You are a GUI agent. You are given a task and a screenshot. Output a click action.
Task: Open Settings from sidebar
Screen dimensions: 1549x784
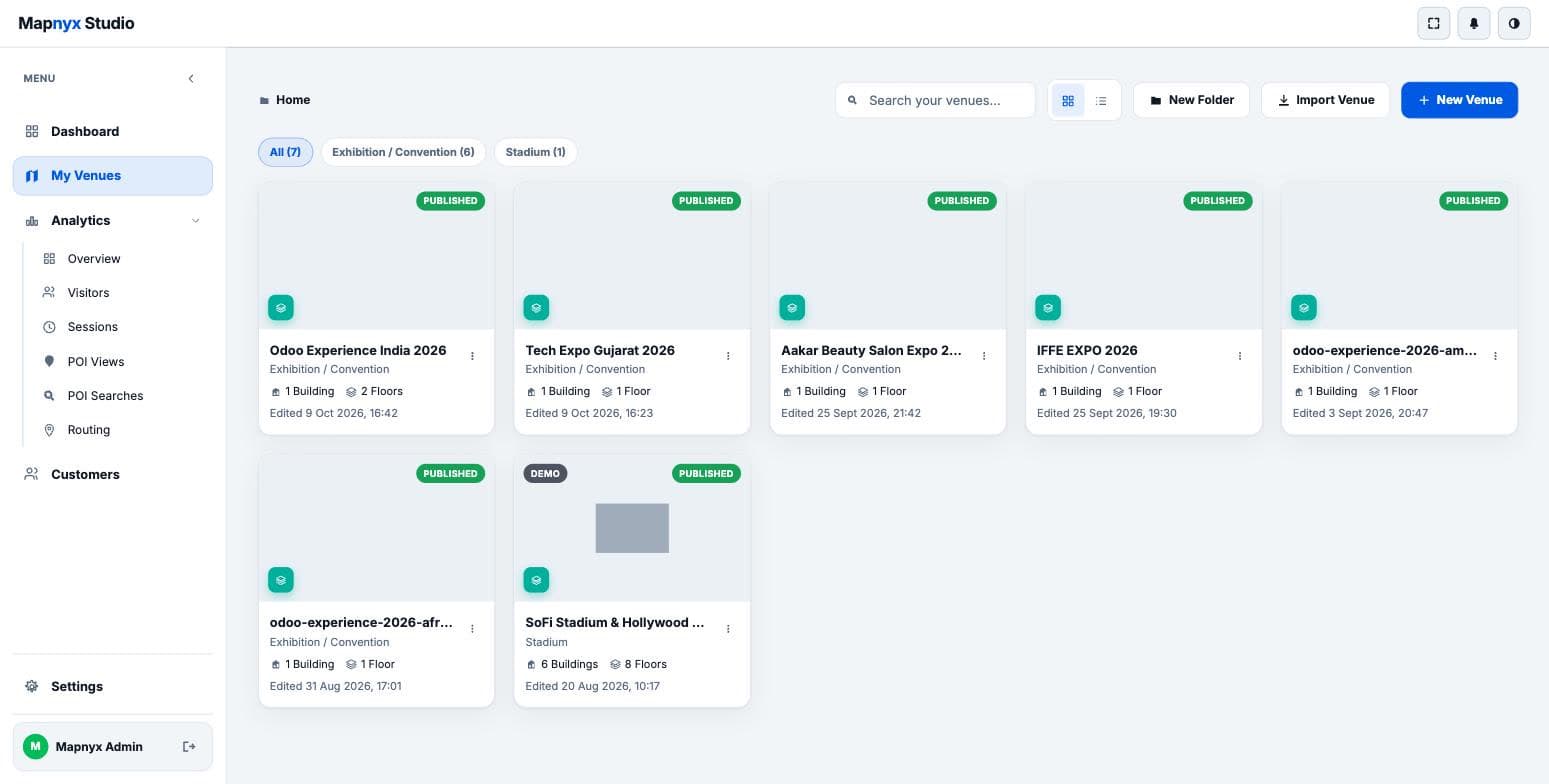click(113, 687)
